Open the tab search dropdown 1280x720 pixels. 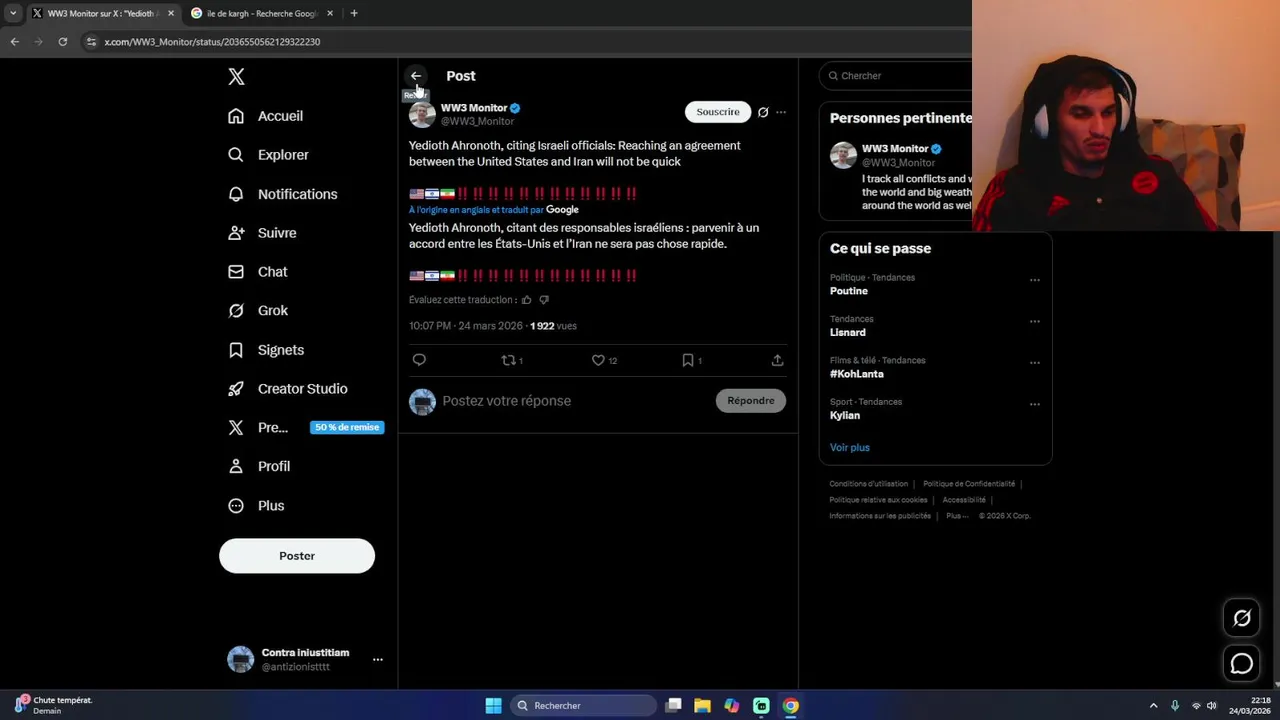13,13
